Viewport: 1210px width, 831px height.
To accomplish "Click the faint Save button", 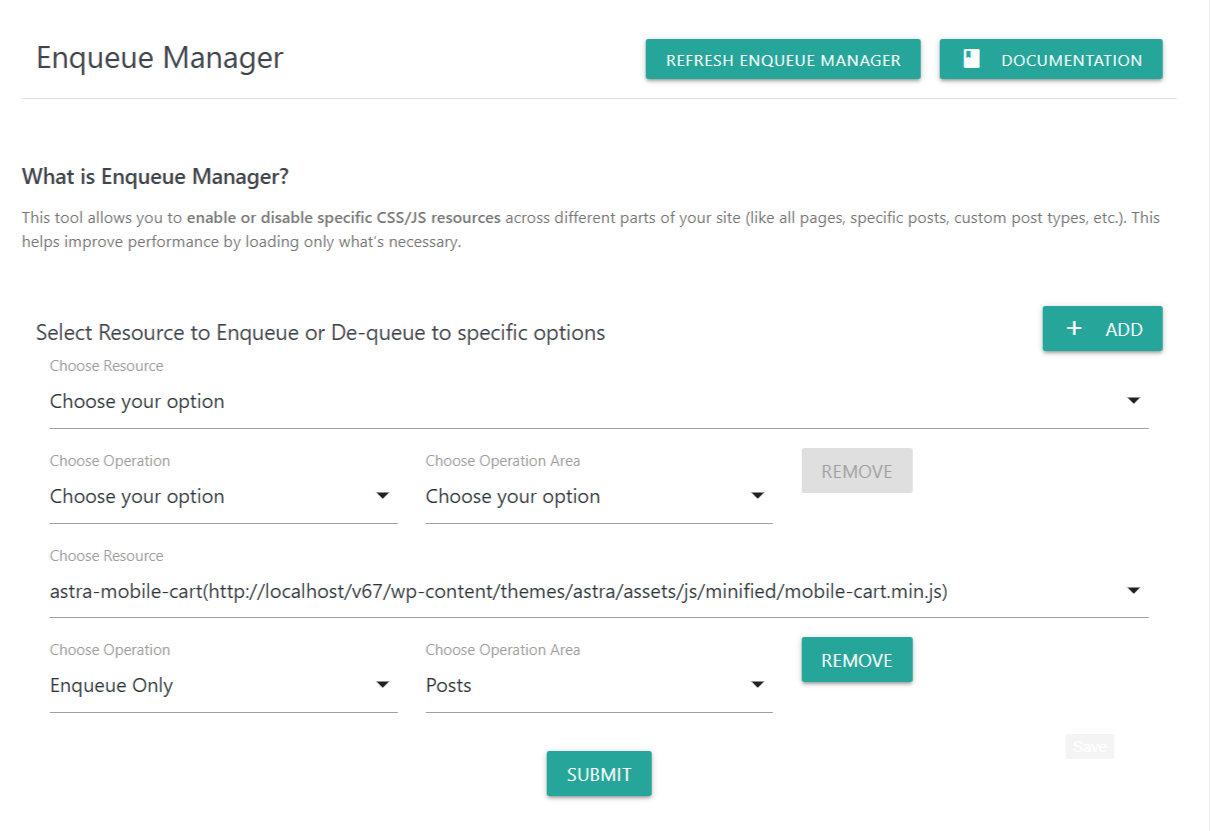I will point(1089,747).
